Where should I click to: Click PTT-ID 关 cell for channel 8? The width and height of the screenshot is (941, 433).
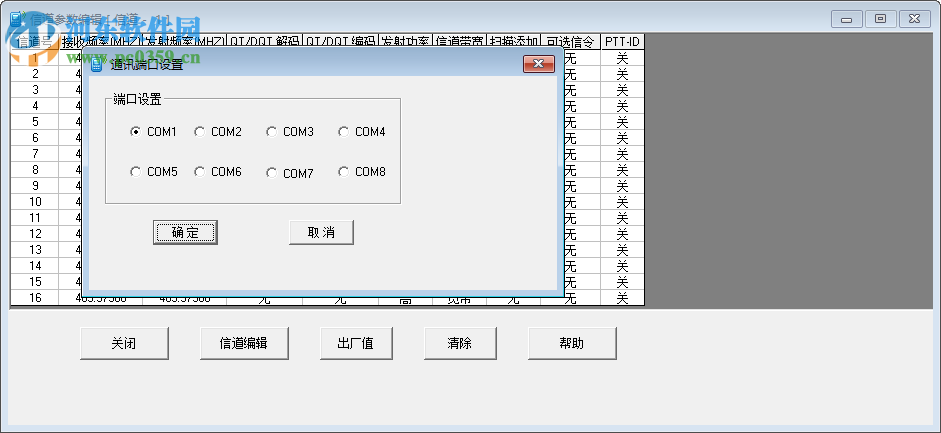622,170
